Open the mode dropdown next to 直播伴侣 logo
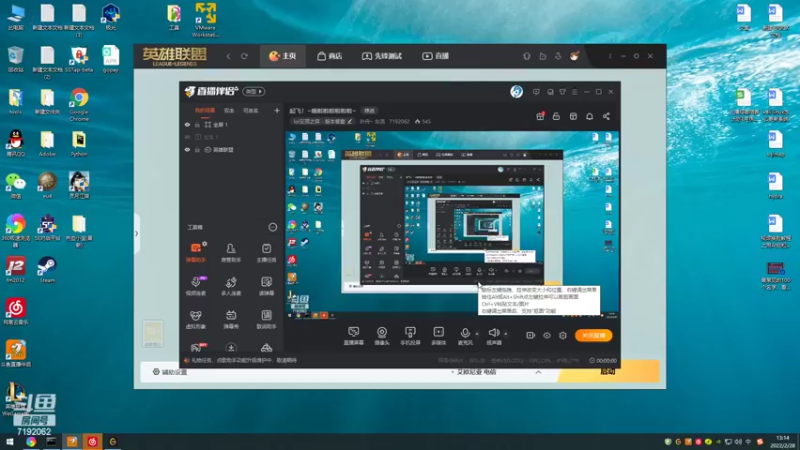The image size is (800, 450). 254,91
